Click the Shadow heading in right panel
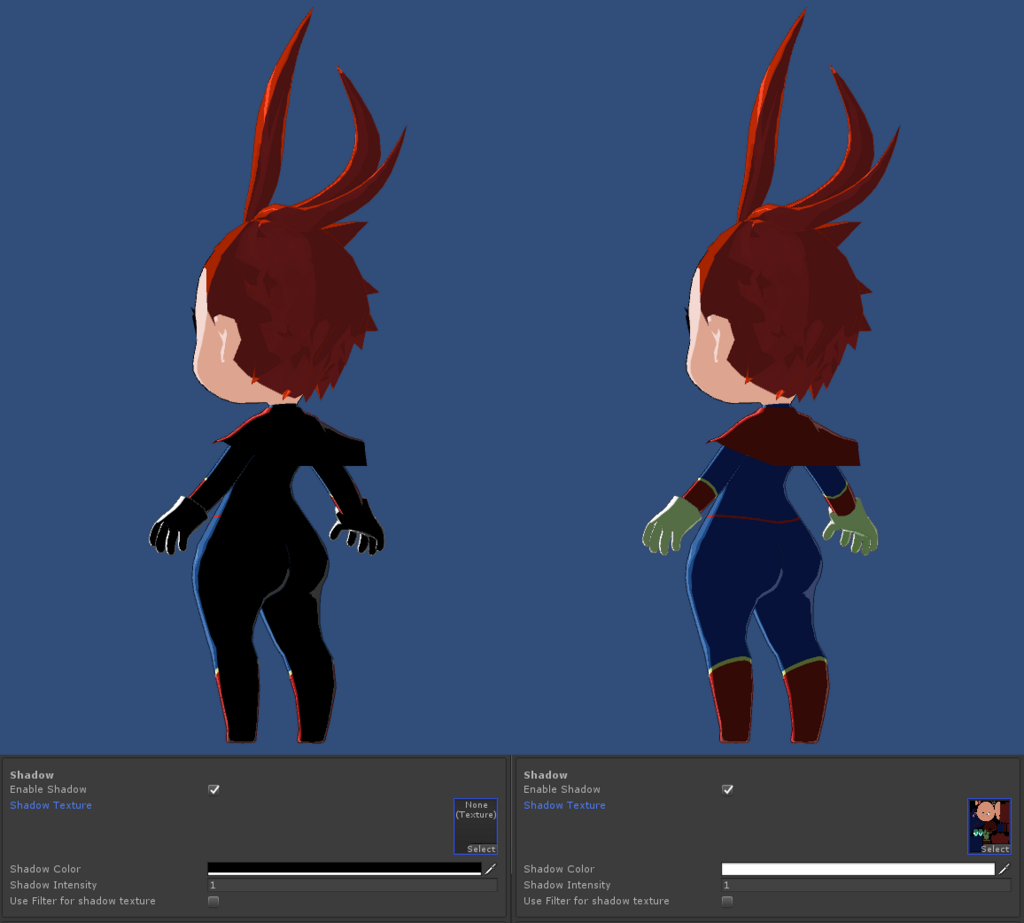The width and height of the screenshot is (1024, 923). click(x=546, y=775)
